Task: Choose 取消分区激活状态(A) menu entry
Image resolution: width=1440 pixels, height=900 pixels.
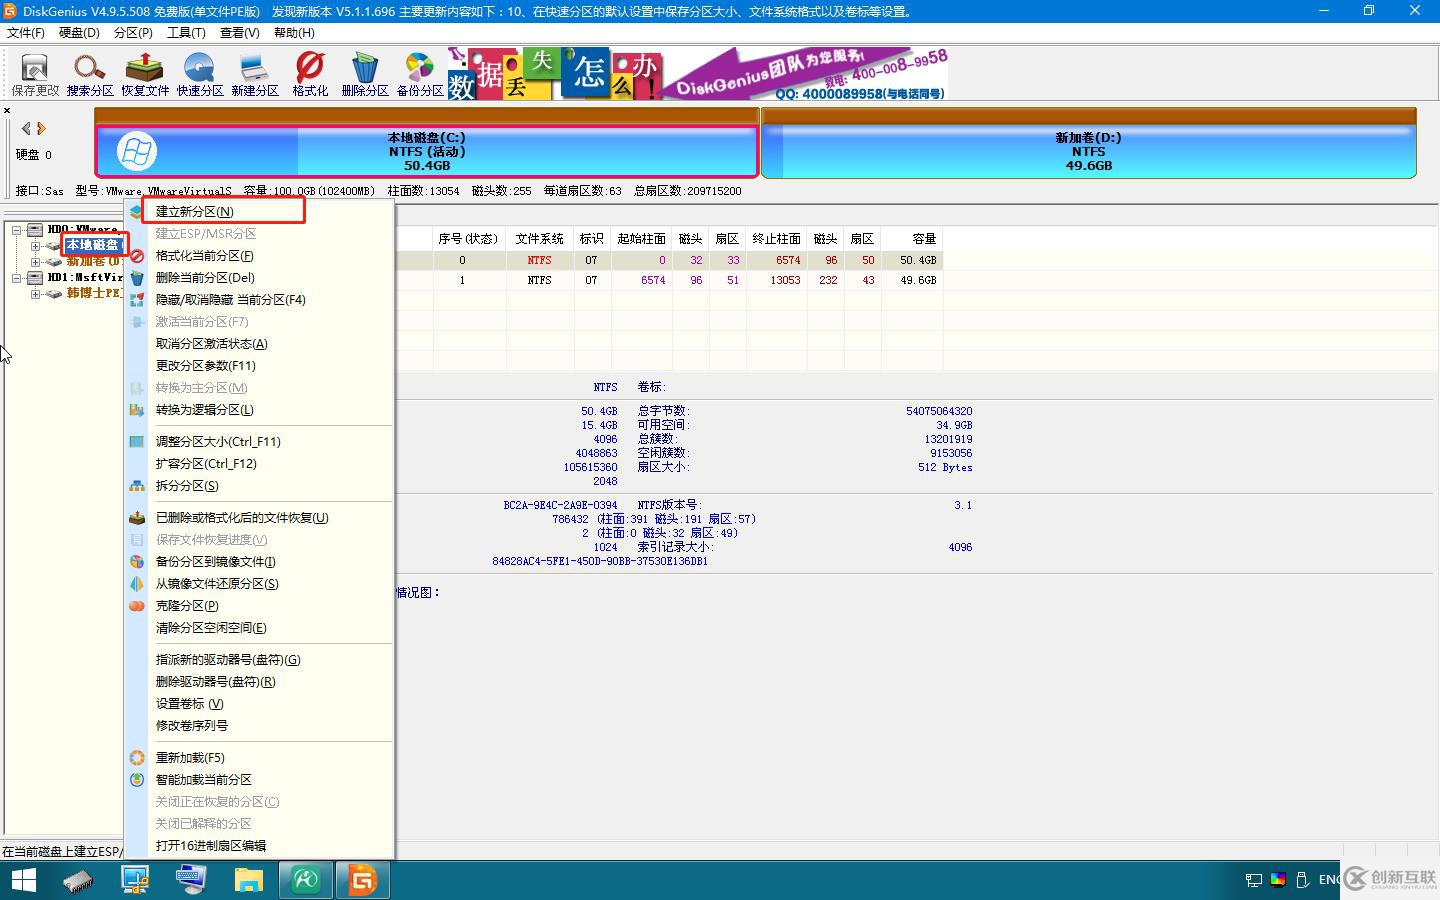Action: tap(260, 344)
